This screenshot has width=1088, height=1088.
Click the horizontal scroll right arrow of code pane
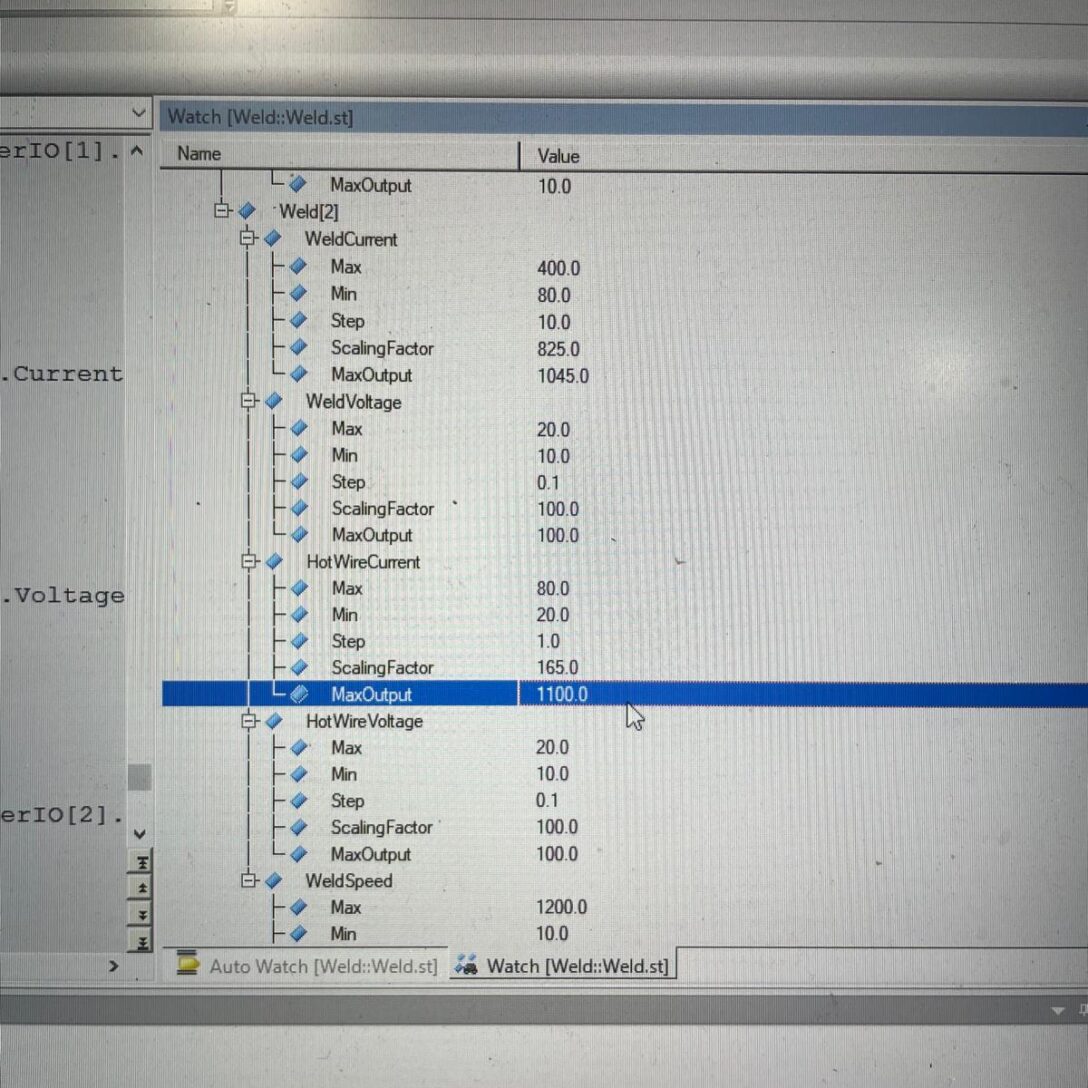(113, 966)
